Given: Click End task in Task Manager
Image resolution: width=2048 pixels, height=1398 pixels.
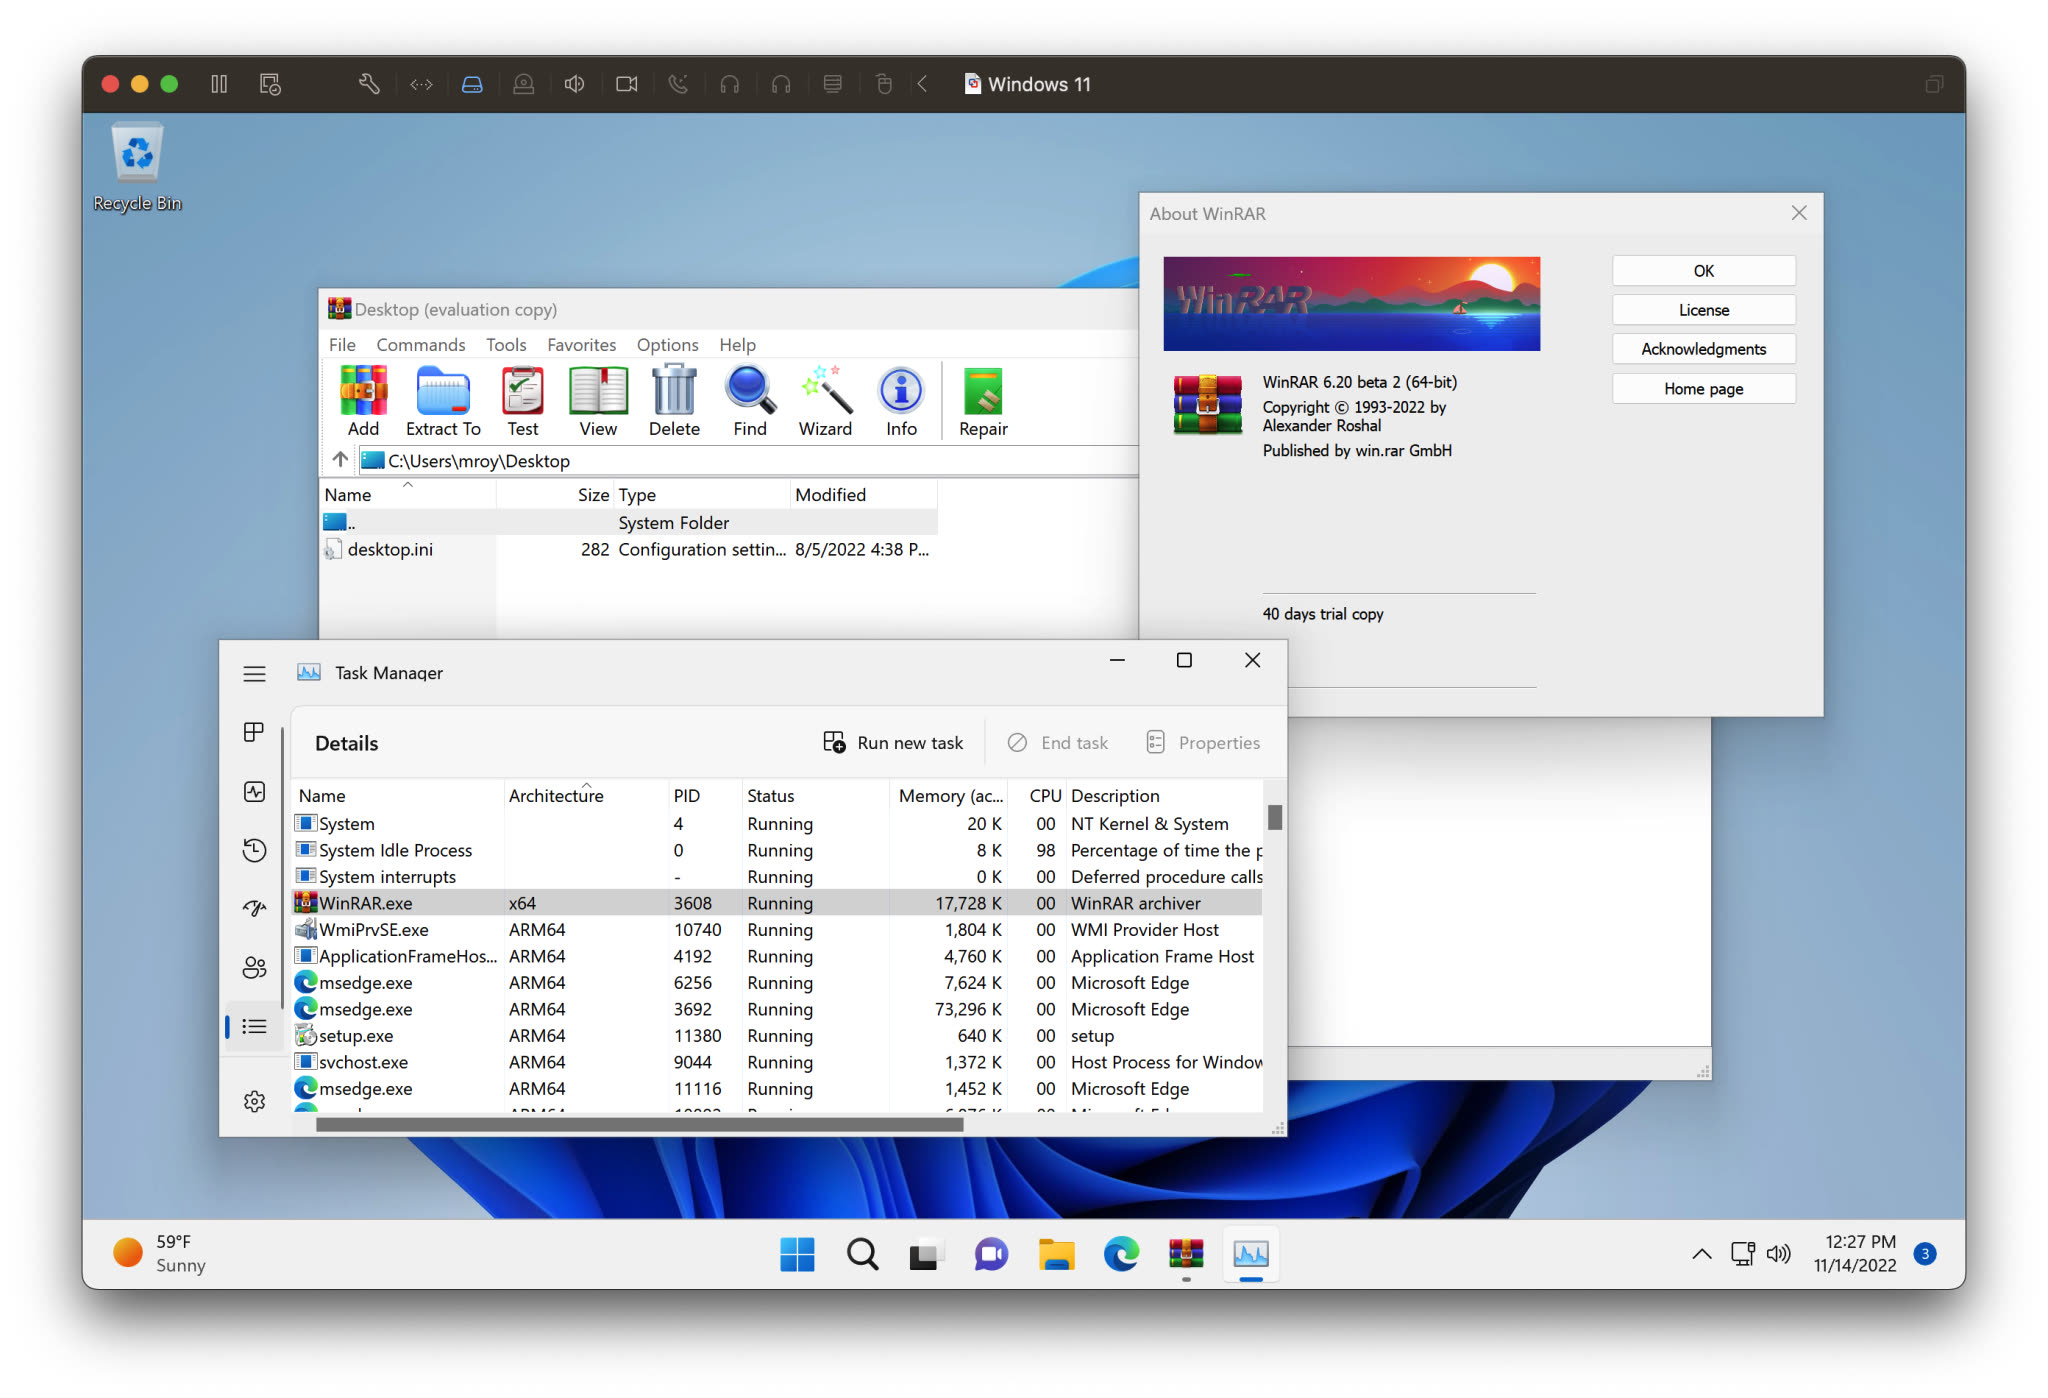Looking at the screenshot, I should click(x=1057, y=742).
